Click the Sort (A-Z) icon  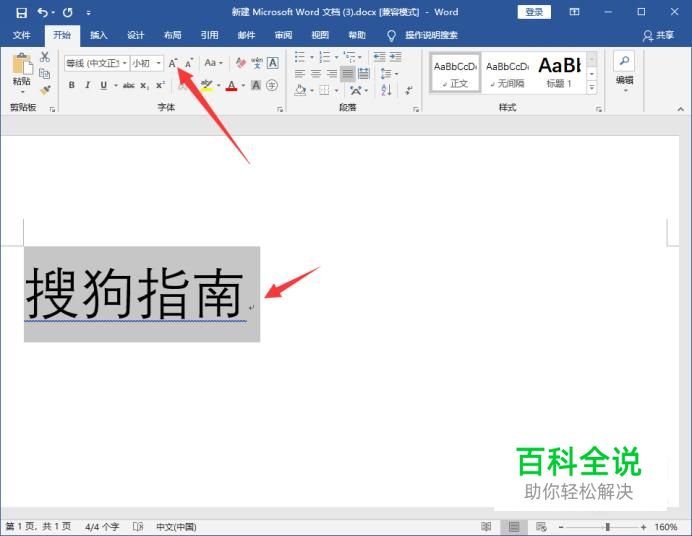(x=386, y=90)
